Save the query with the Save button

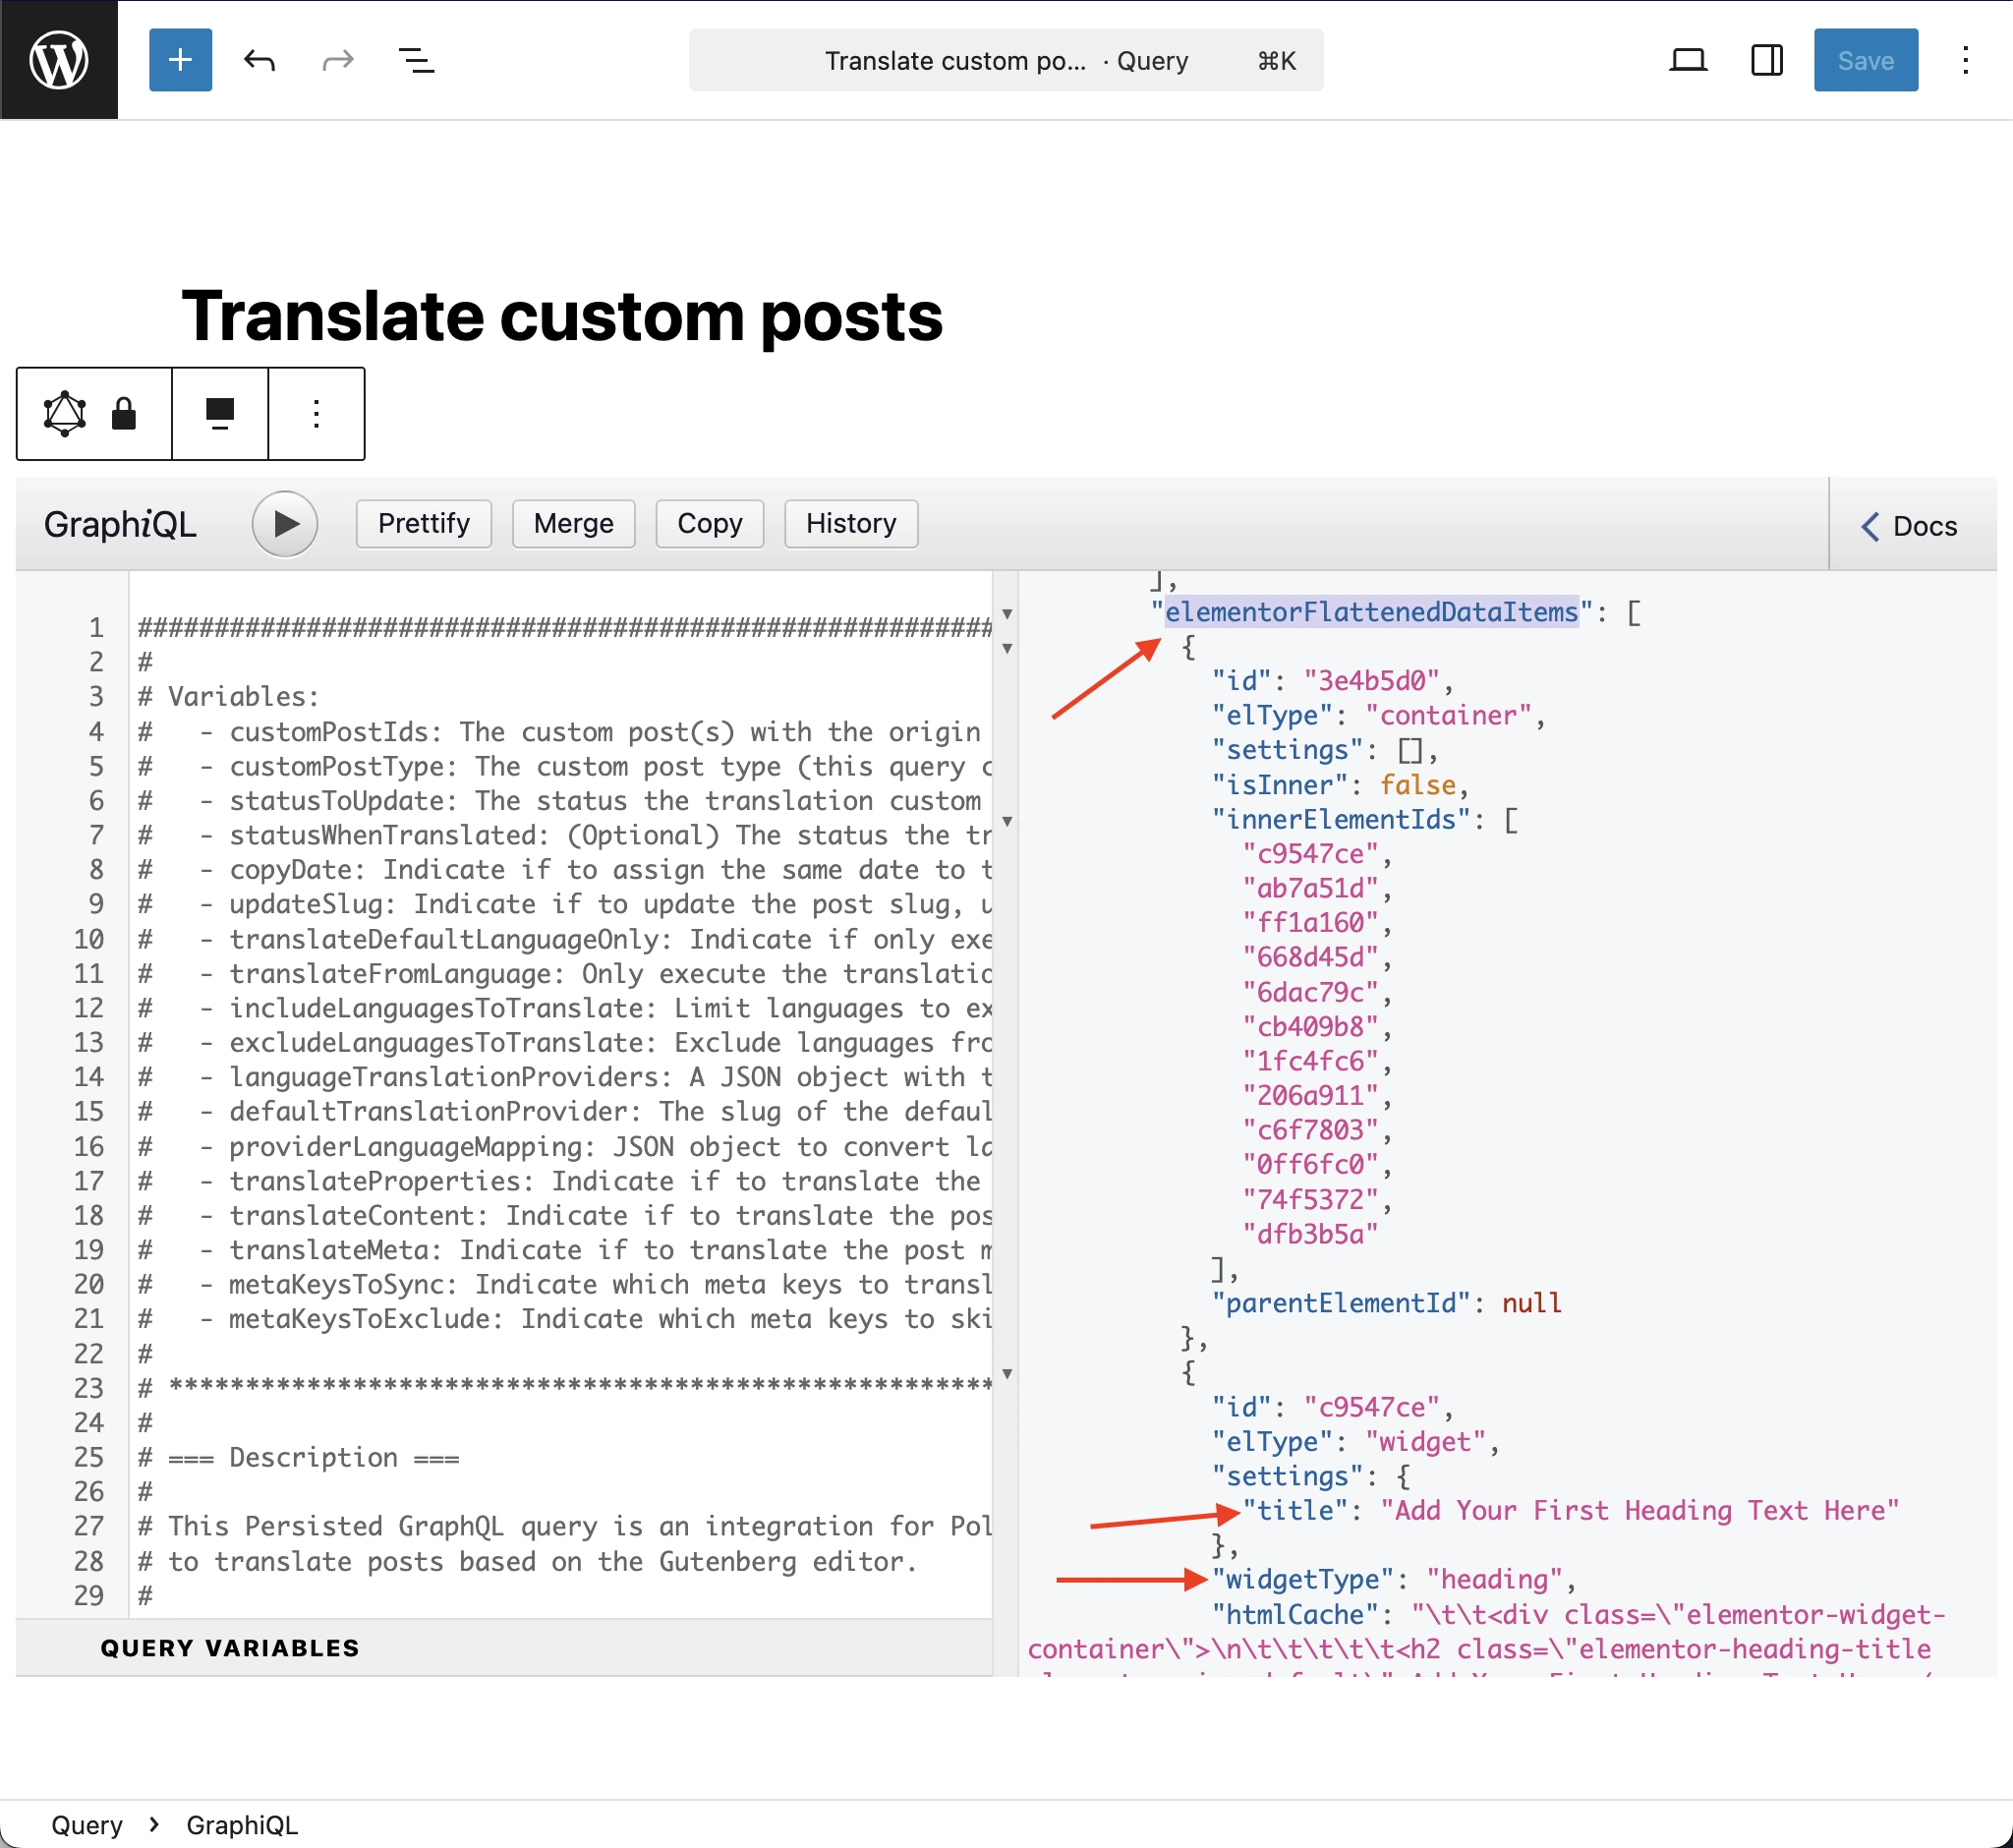pos(1865,60)
